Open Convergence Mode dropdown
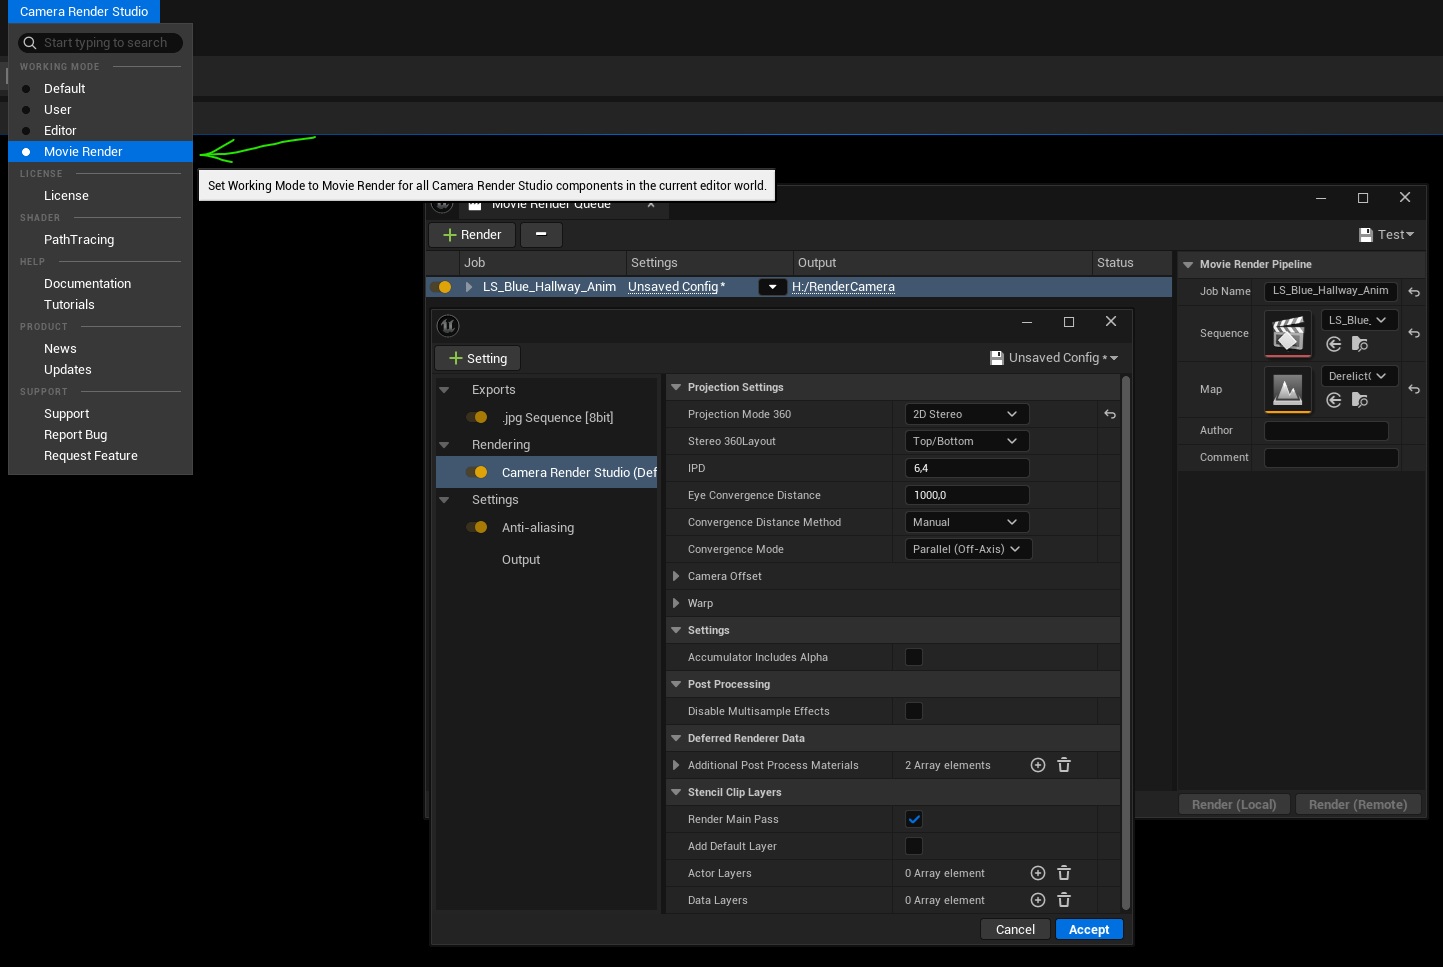 968,549
